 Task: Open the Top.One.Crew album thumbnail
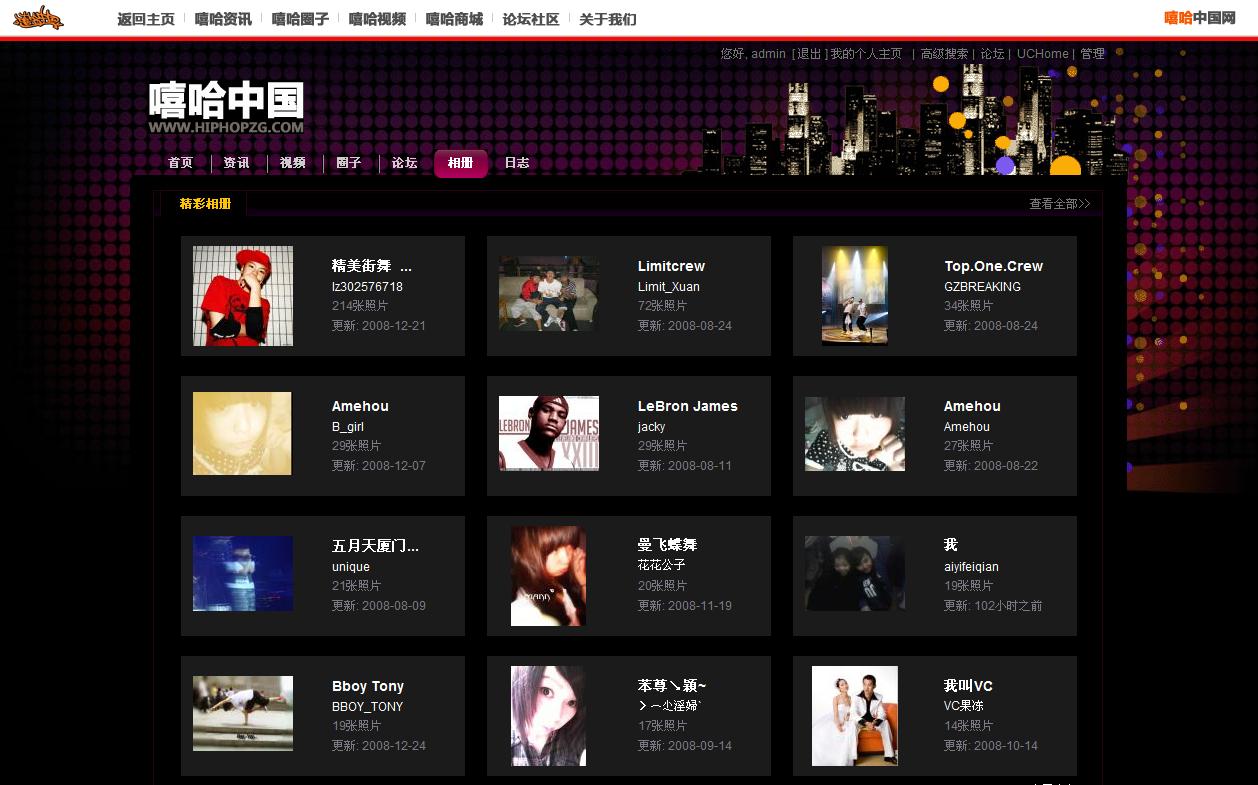point(855,296)
